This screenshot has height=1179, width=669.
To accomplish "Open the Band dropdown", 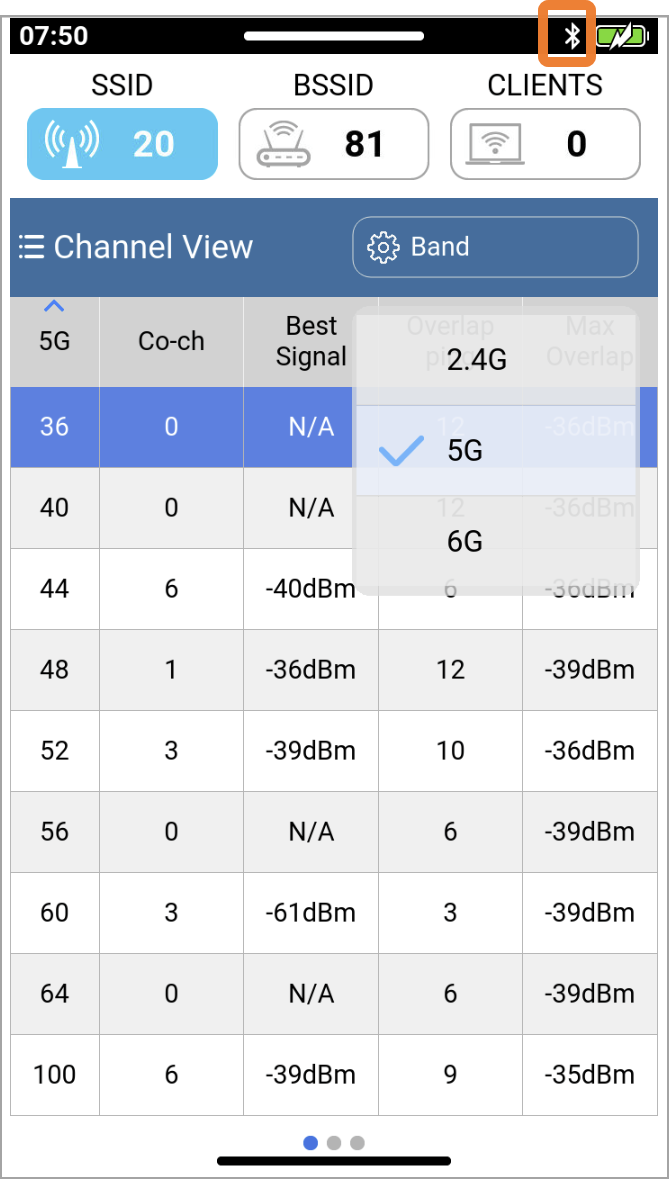I will [495, 247].
